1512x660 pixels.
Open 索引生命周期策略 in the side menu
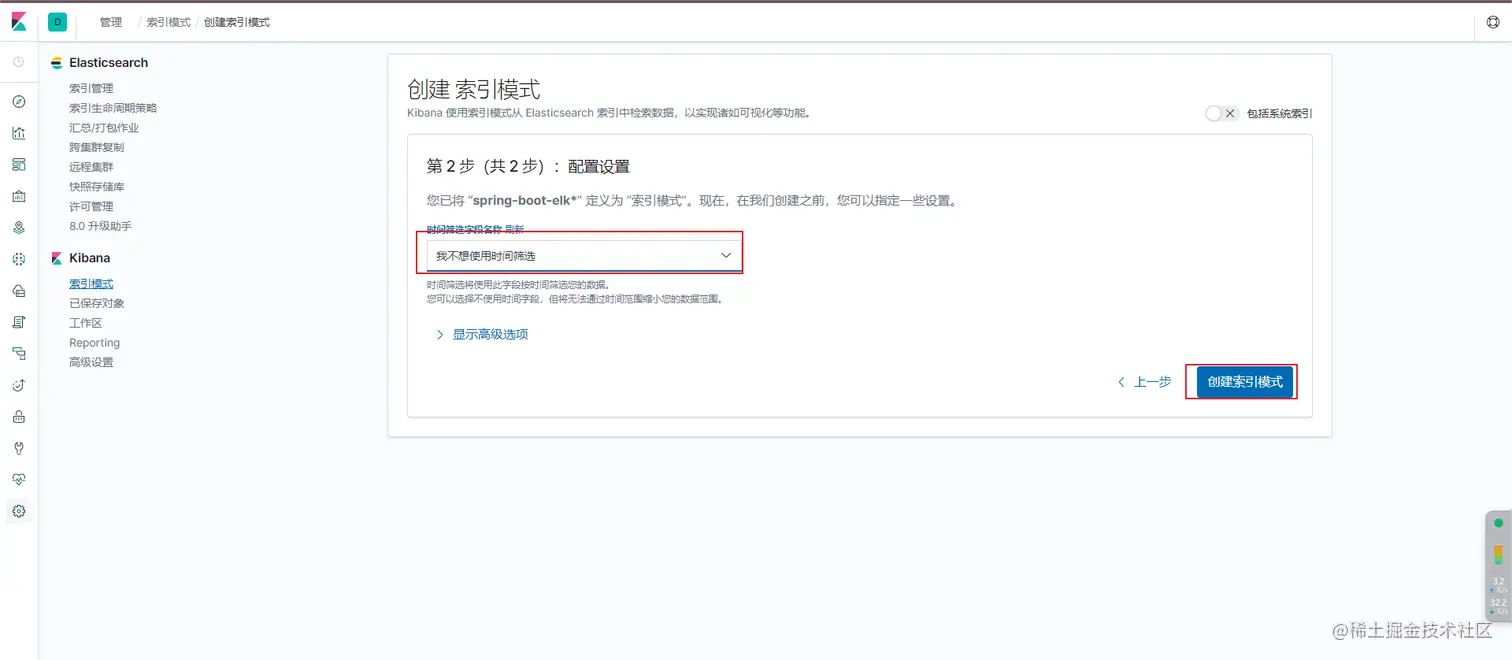113,108
